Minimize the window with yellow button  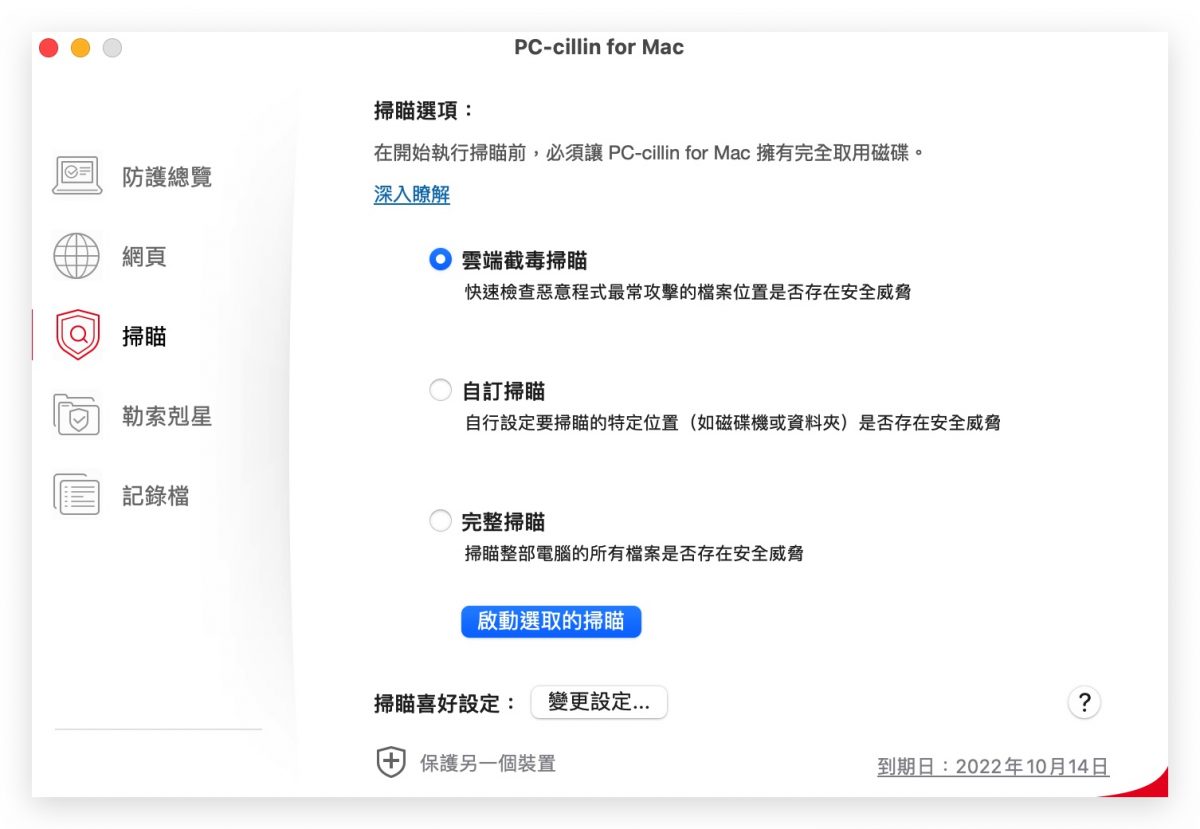81,47
